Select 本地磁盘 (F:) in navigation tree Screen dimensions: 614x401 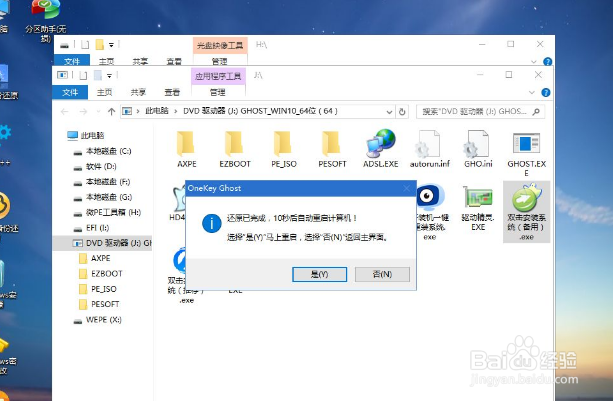pos(108,182)
